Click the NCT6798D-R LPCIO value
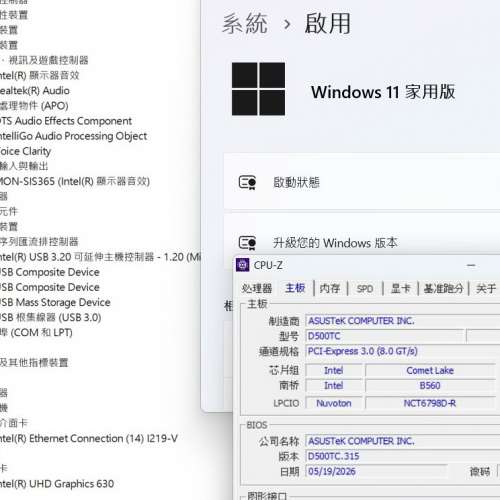Screen dimensions: 500x500 pos(430,403)
